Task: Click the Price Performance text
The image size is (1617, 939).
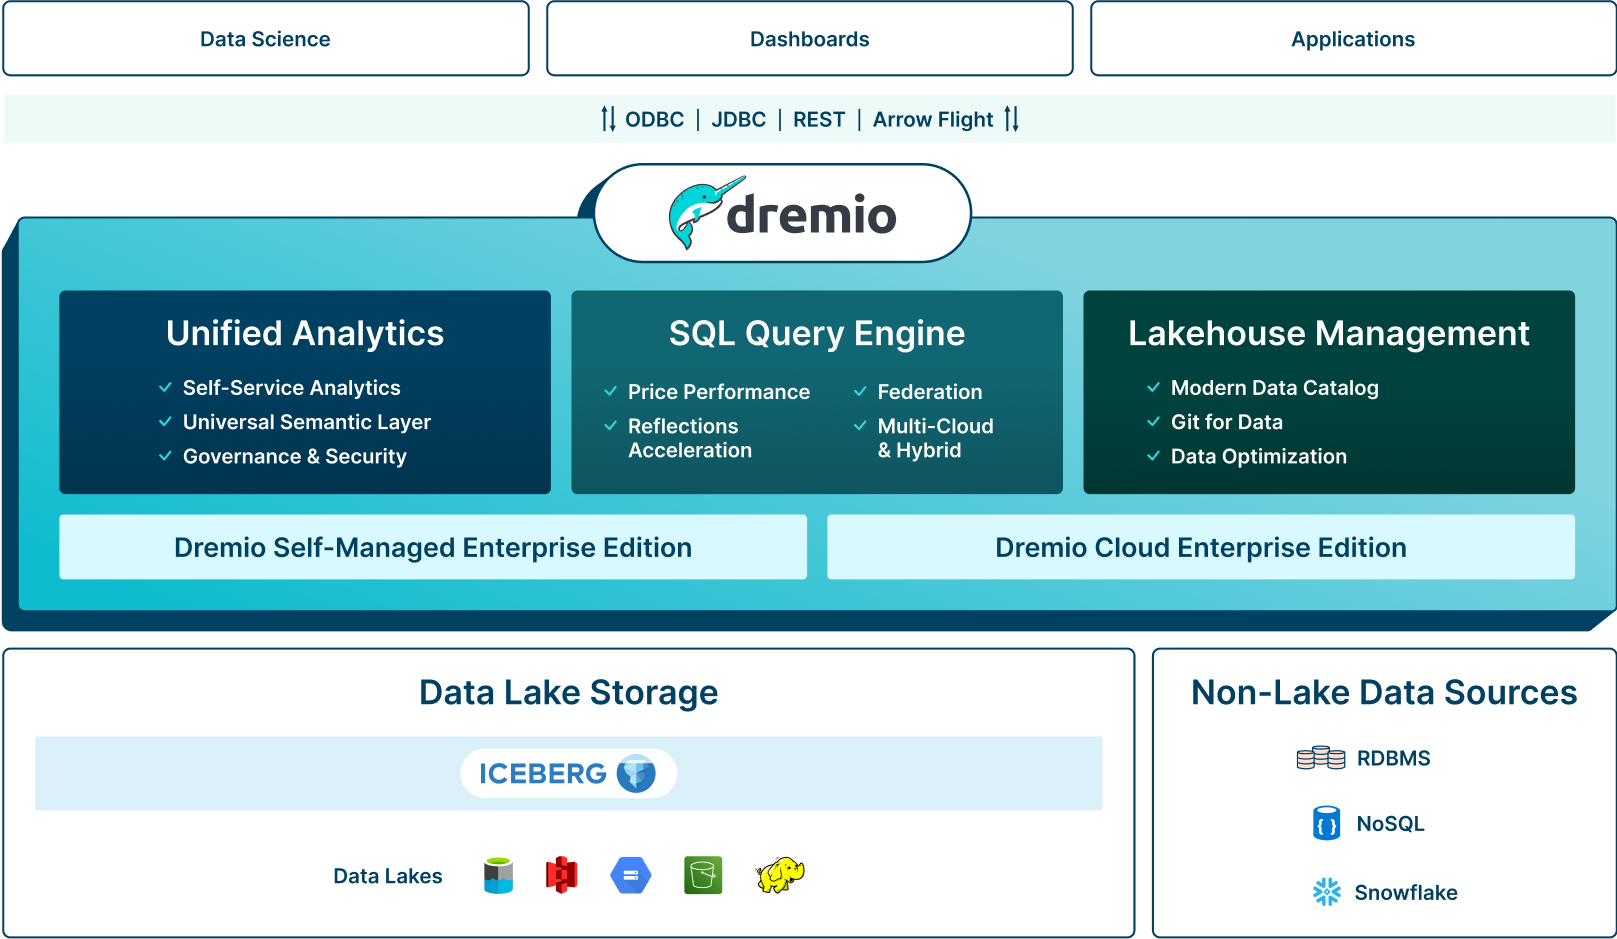Action: [x=719, y=392]
